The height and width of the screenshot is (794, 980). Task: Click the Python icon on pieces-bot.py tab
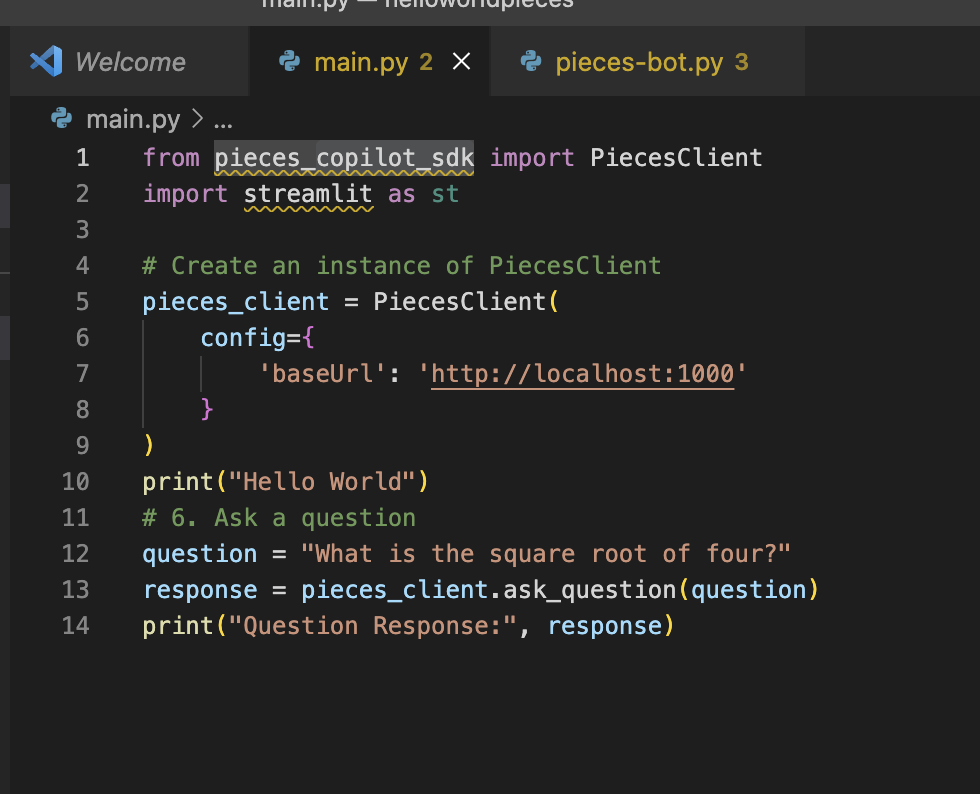click(531, 62)
